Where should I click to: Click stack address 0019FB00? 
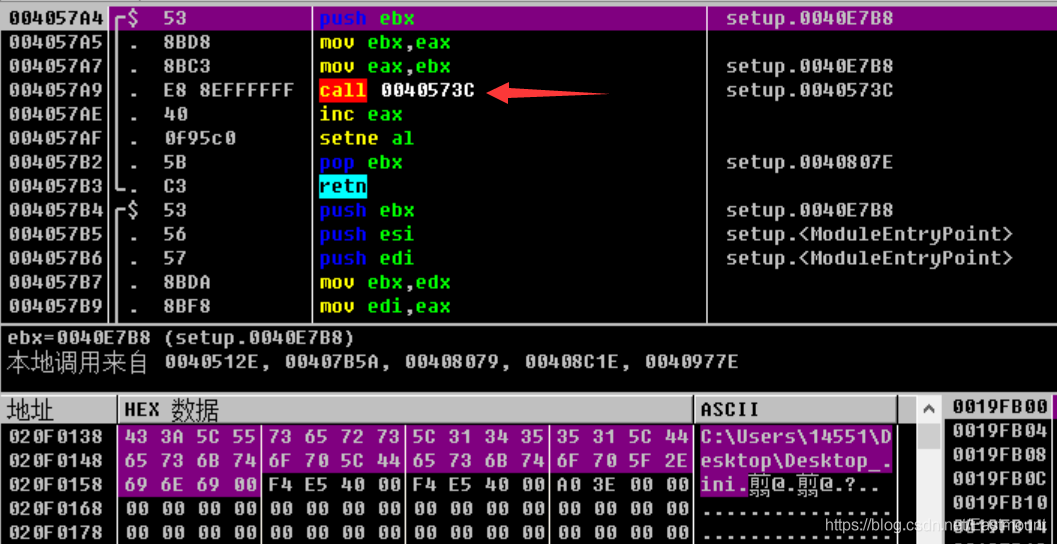1000,406
